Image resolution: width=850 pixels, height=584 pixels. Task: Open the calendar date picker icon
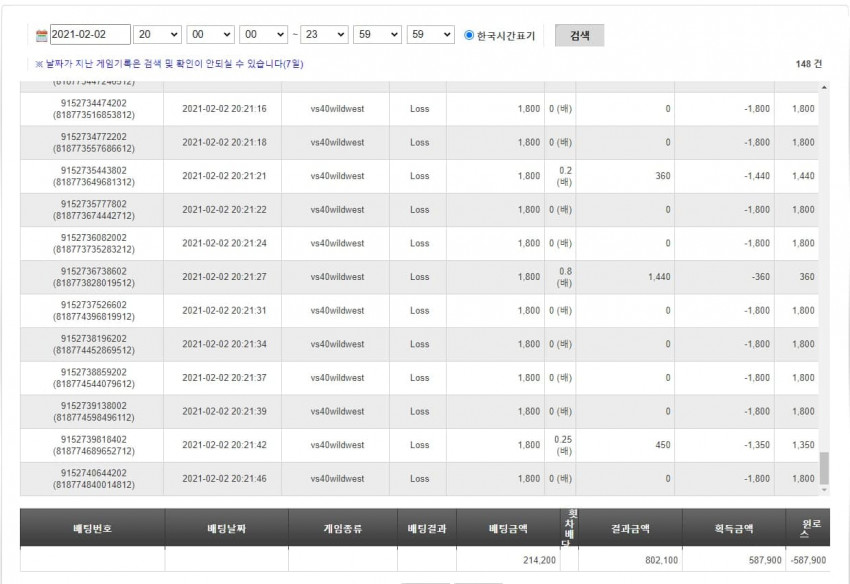(x=41, y=36)
